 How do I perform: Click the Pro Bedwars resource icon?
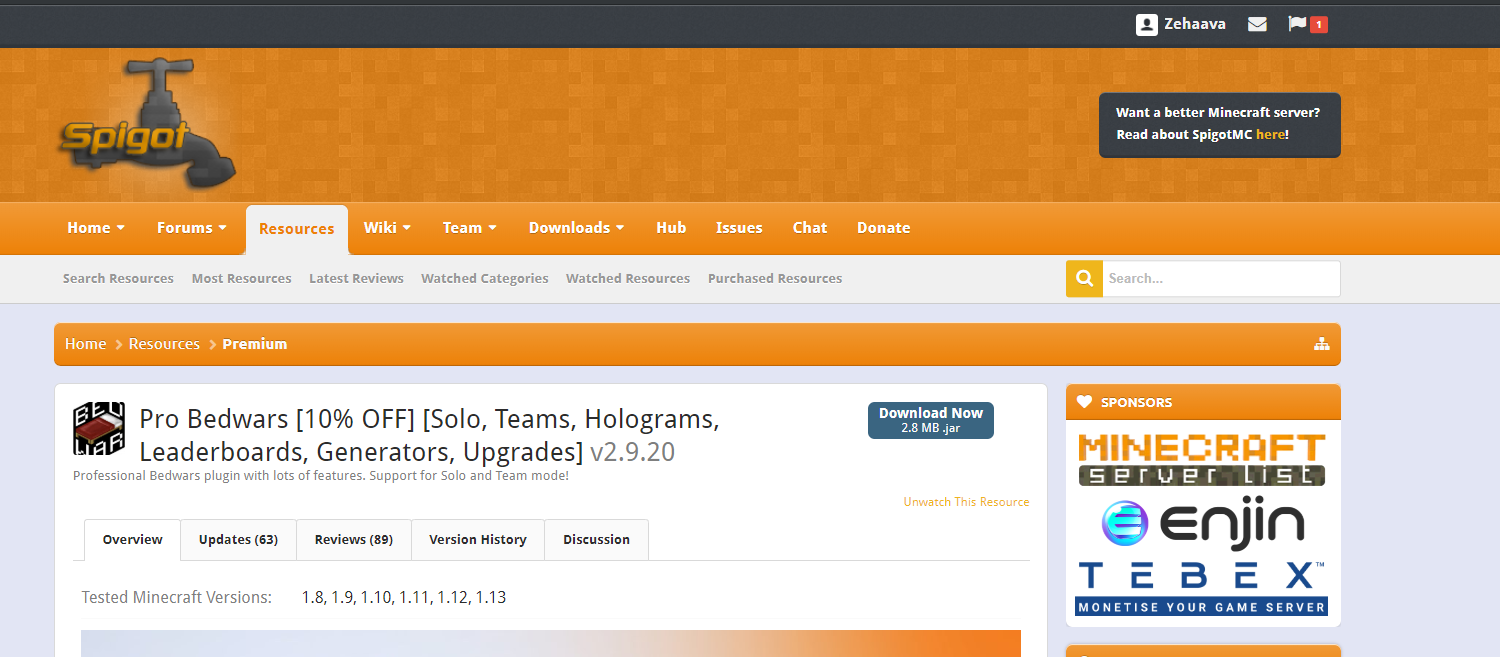[x=99, y=428]
